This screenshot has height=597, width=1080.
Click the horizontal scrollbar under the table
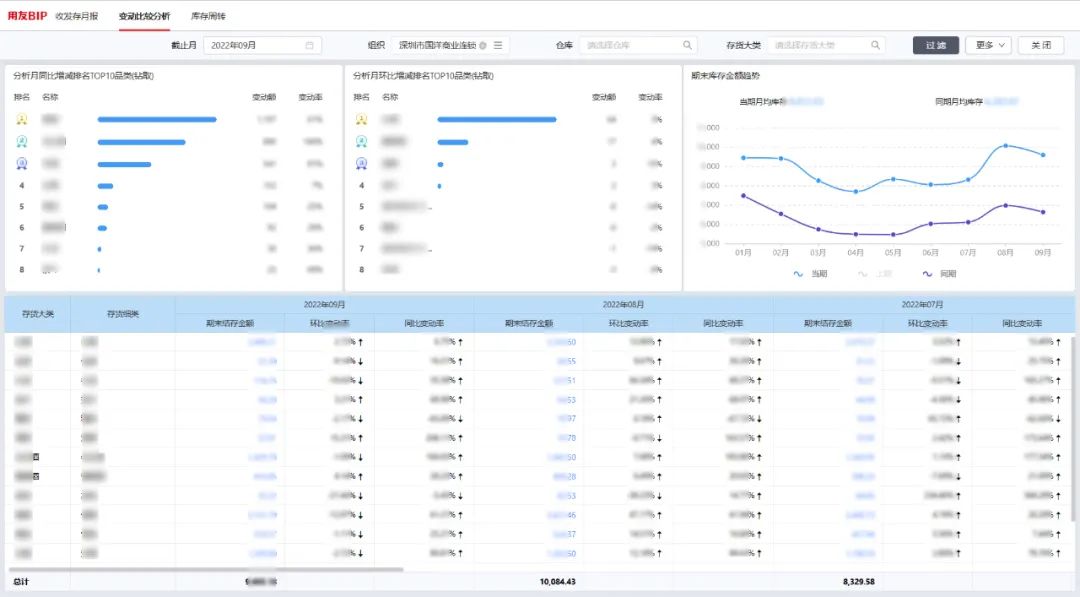[x=205, y=569]
